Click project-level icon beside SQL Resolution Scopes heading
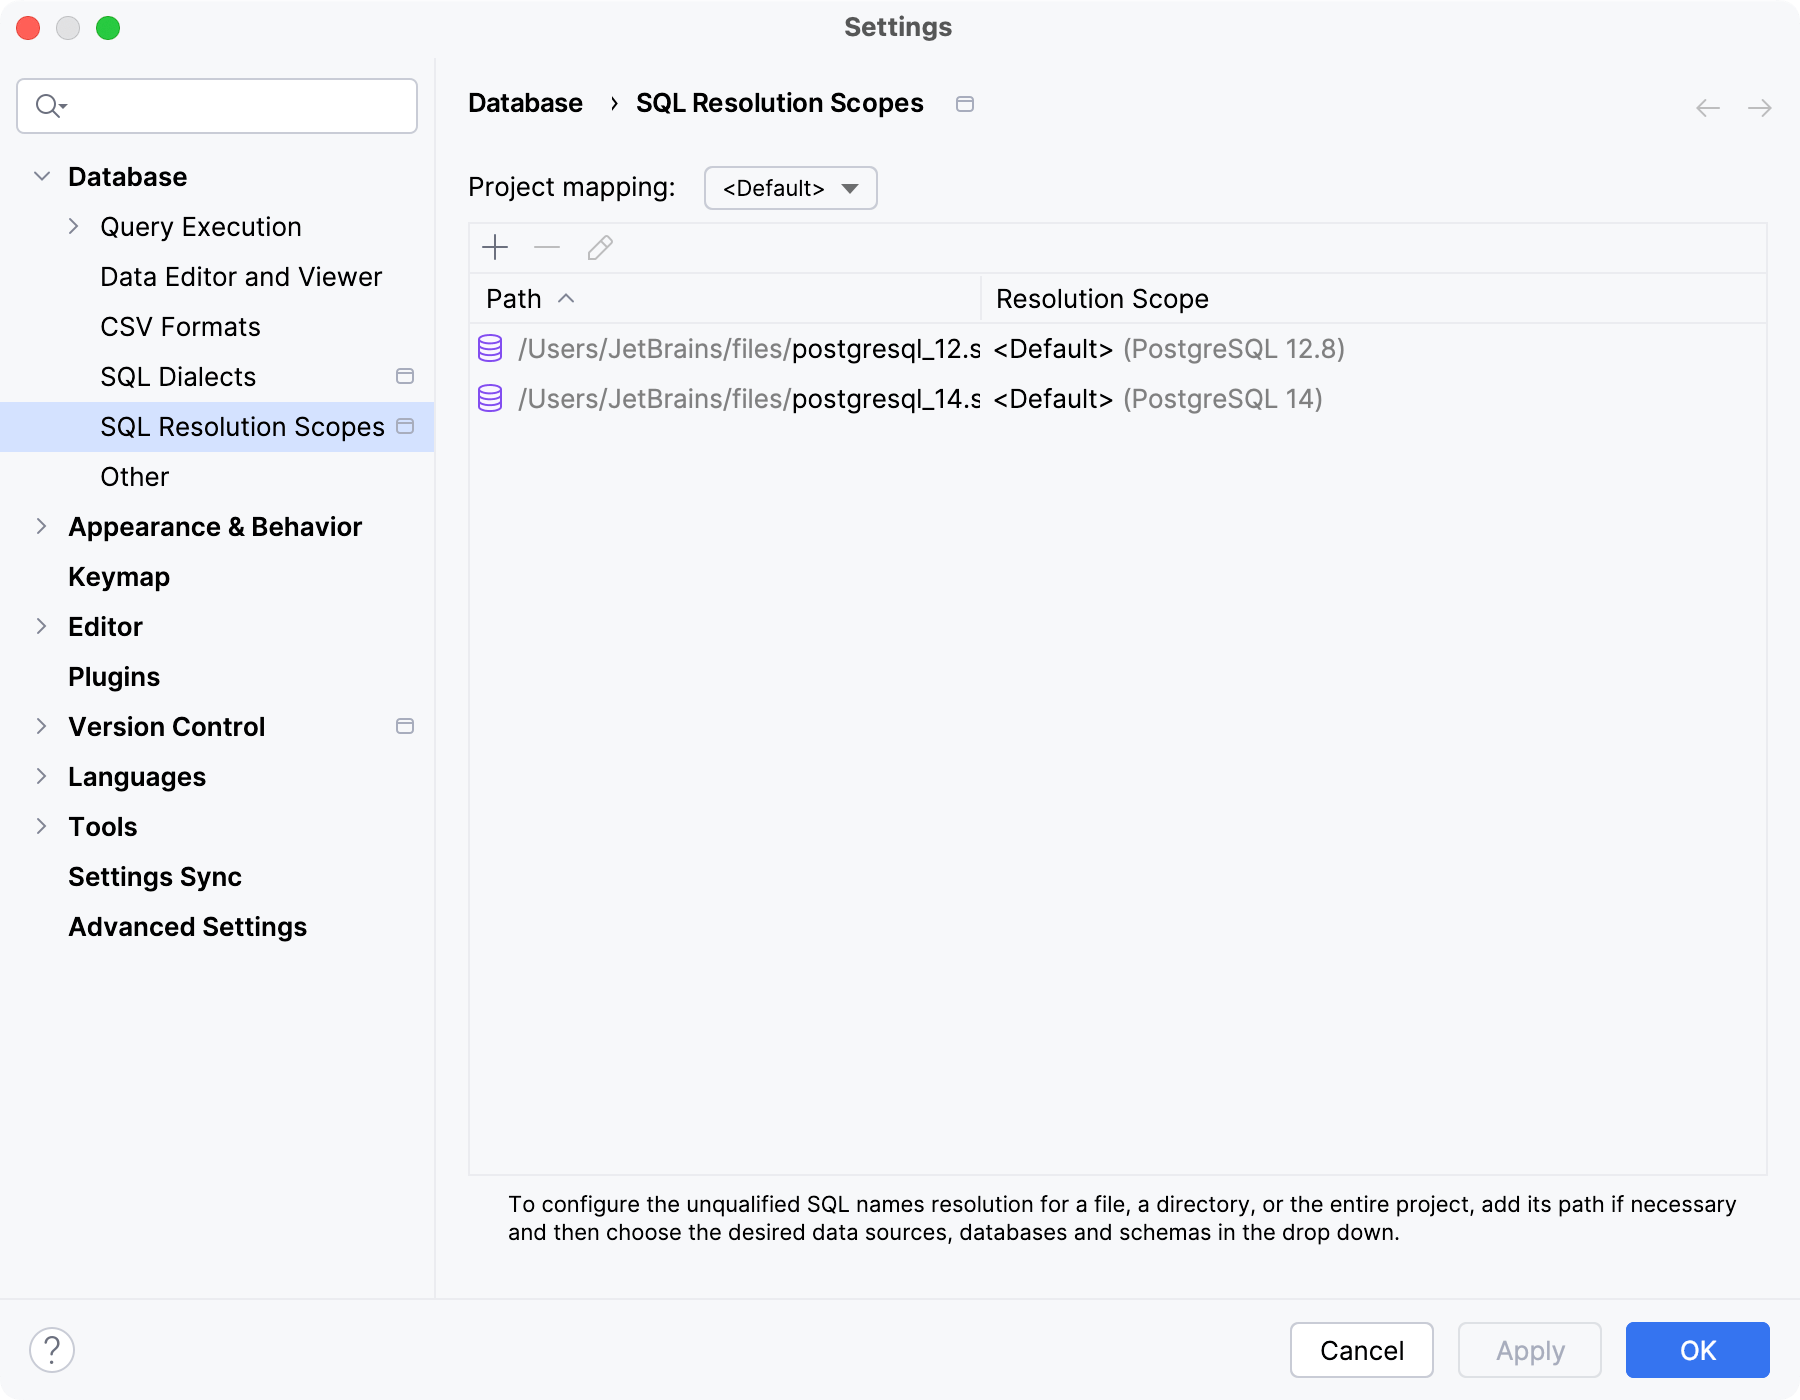Screen dimensions: 1800x1400 click(x=965, y=104)
